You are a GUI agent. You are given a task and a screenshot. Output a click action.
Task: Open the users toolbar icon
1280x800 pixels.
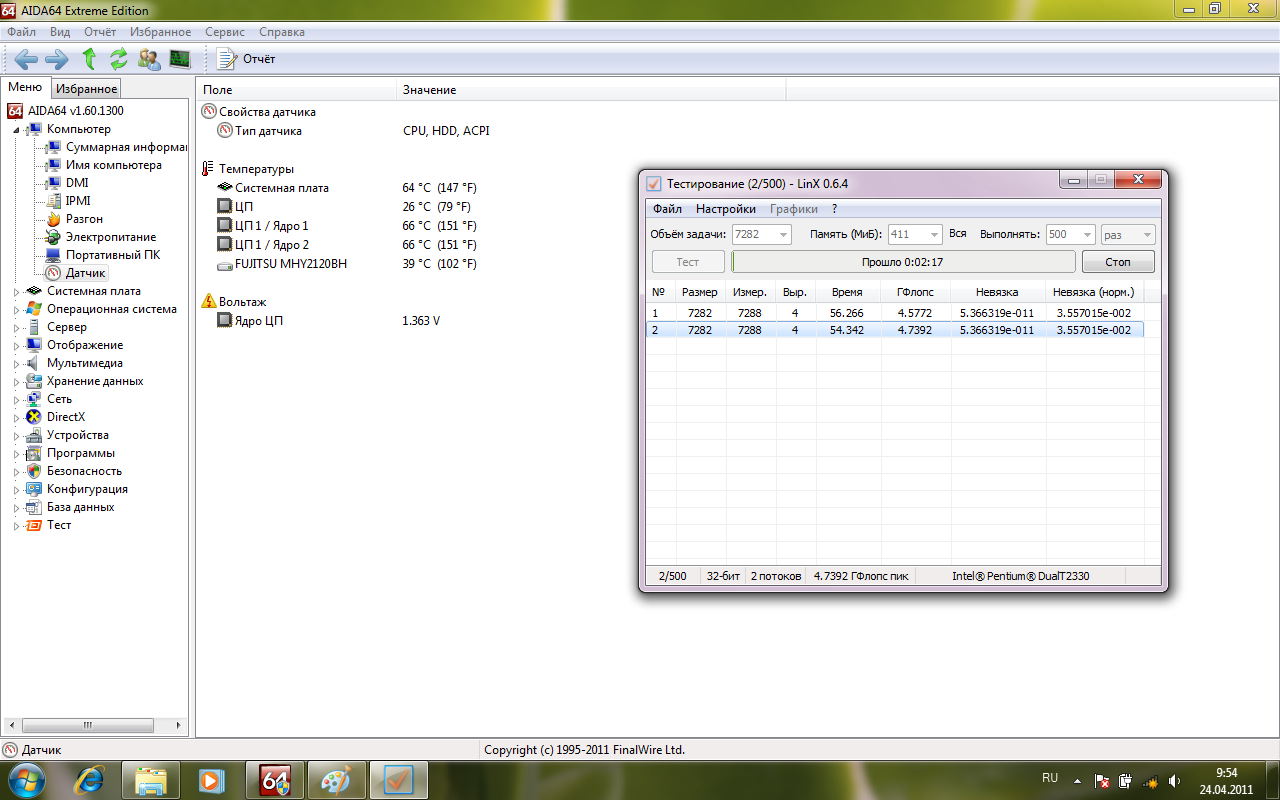[x=149, y=59]
